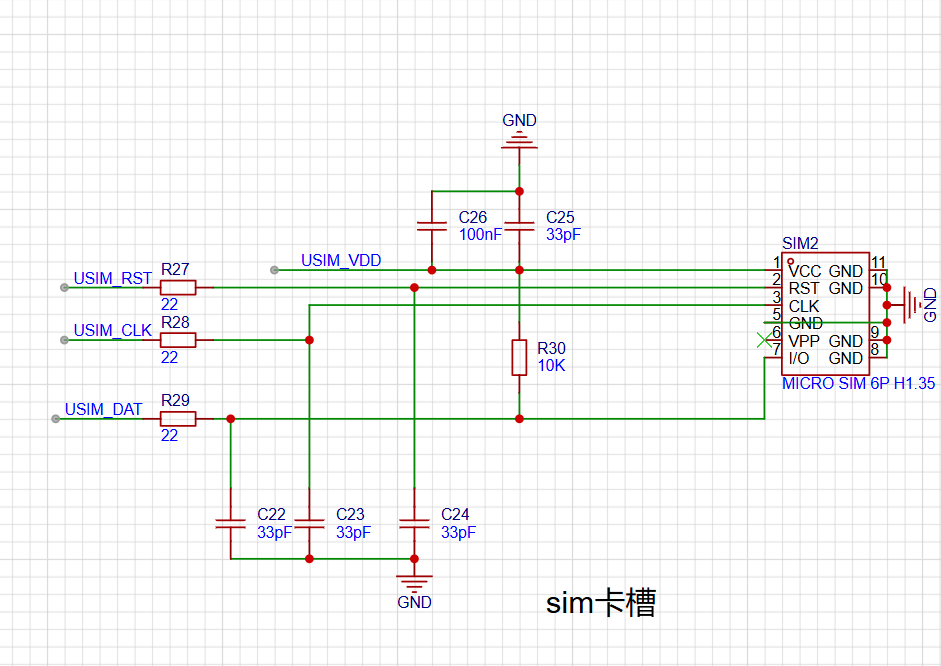The image size is (941, 666).
Task: Click the no-connect X marker on VPP pin
Action: pyautogui.click(x=764, y=340)
